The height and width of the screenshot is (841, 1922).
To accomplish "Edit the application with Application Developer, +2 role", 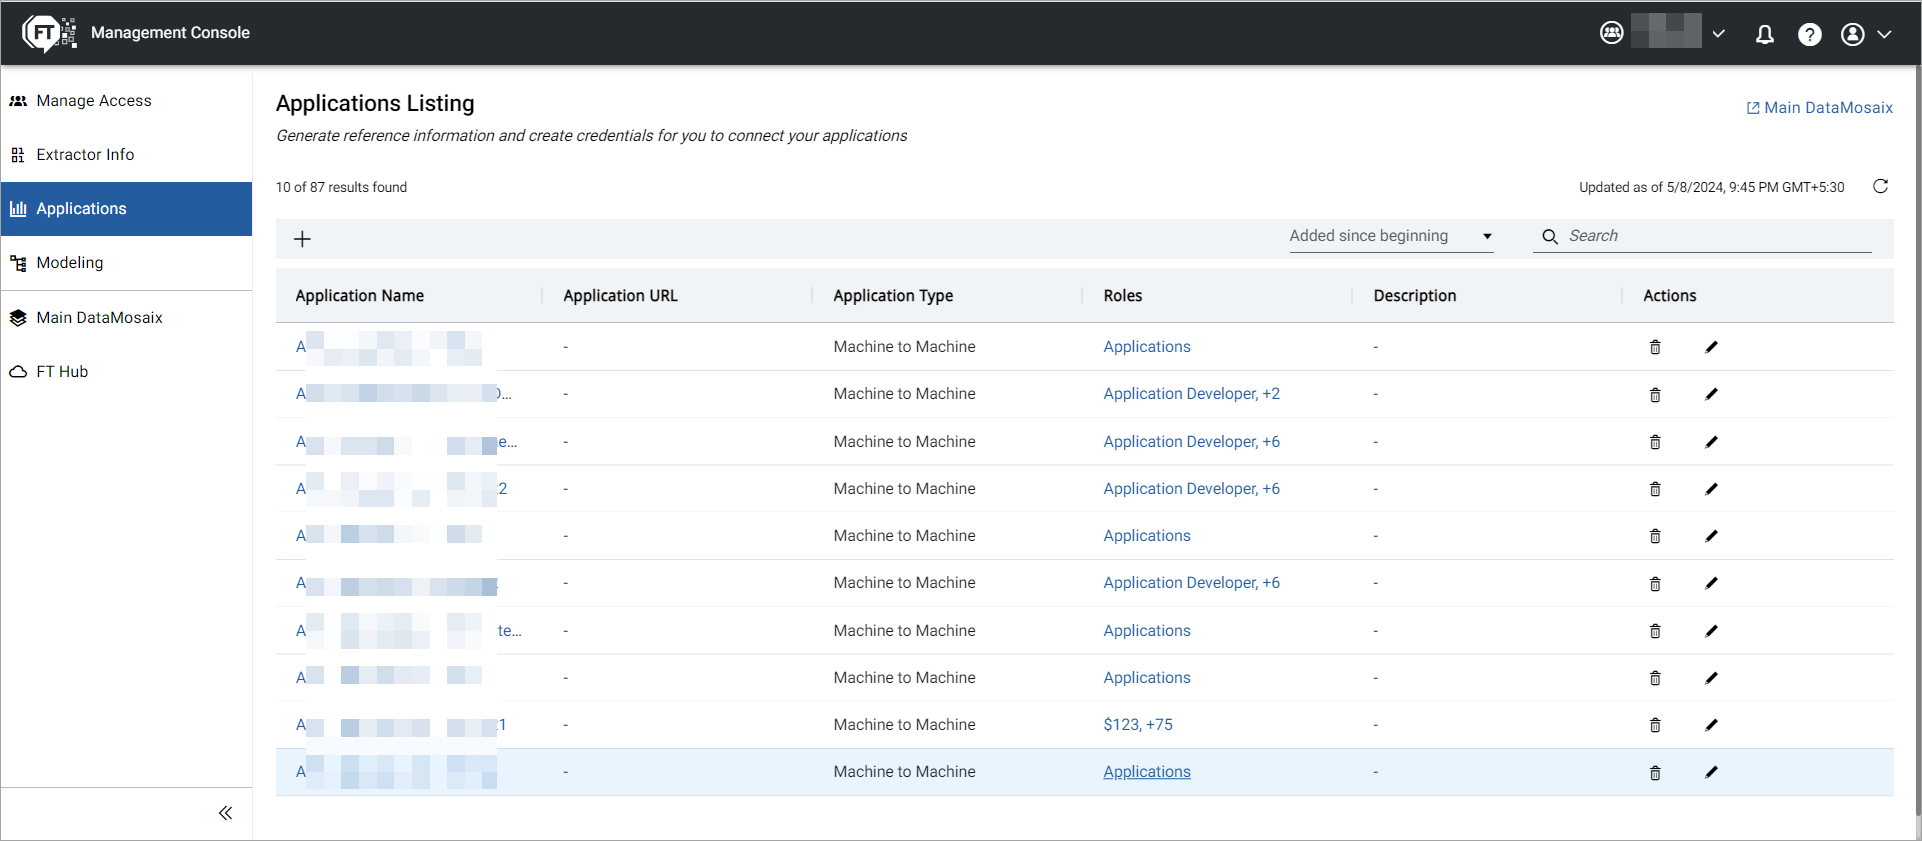I will 1711,394.
